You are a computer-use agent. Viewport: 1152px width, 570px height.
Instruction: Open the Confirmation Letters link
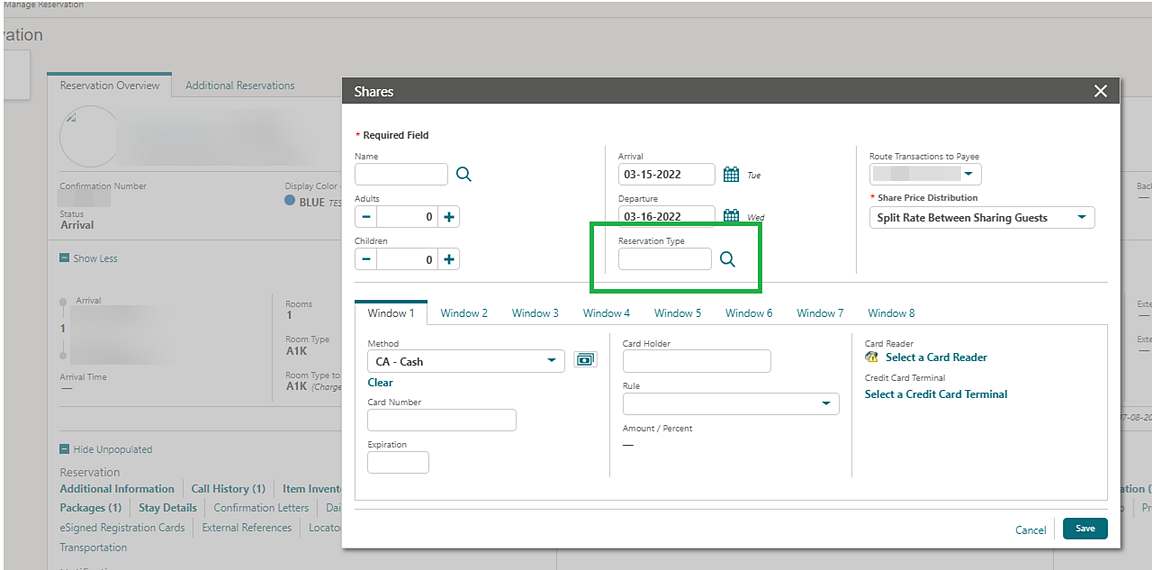262,508
